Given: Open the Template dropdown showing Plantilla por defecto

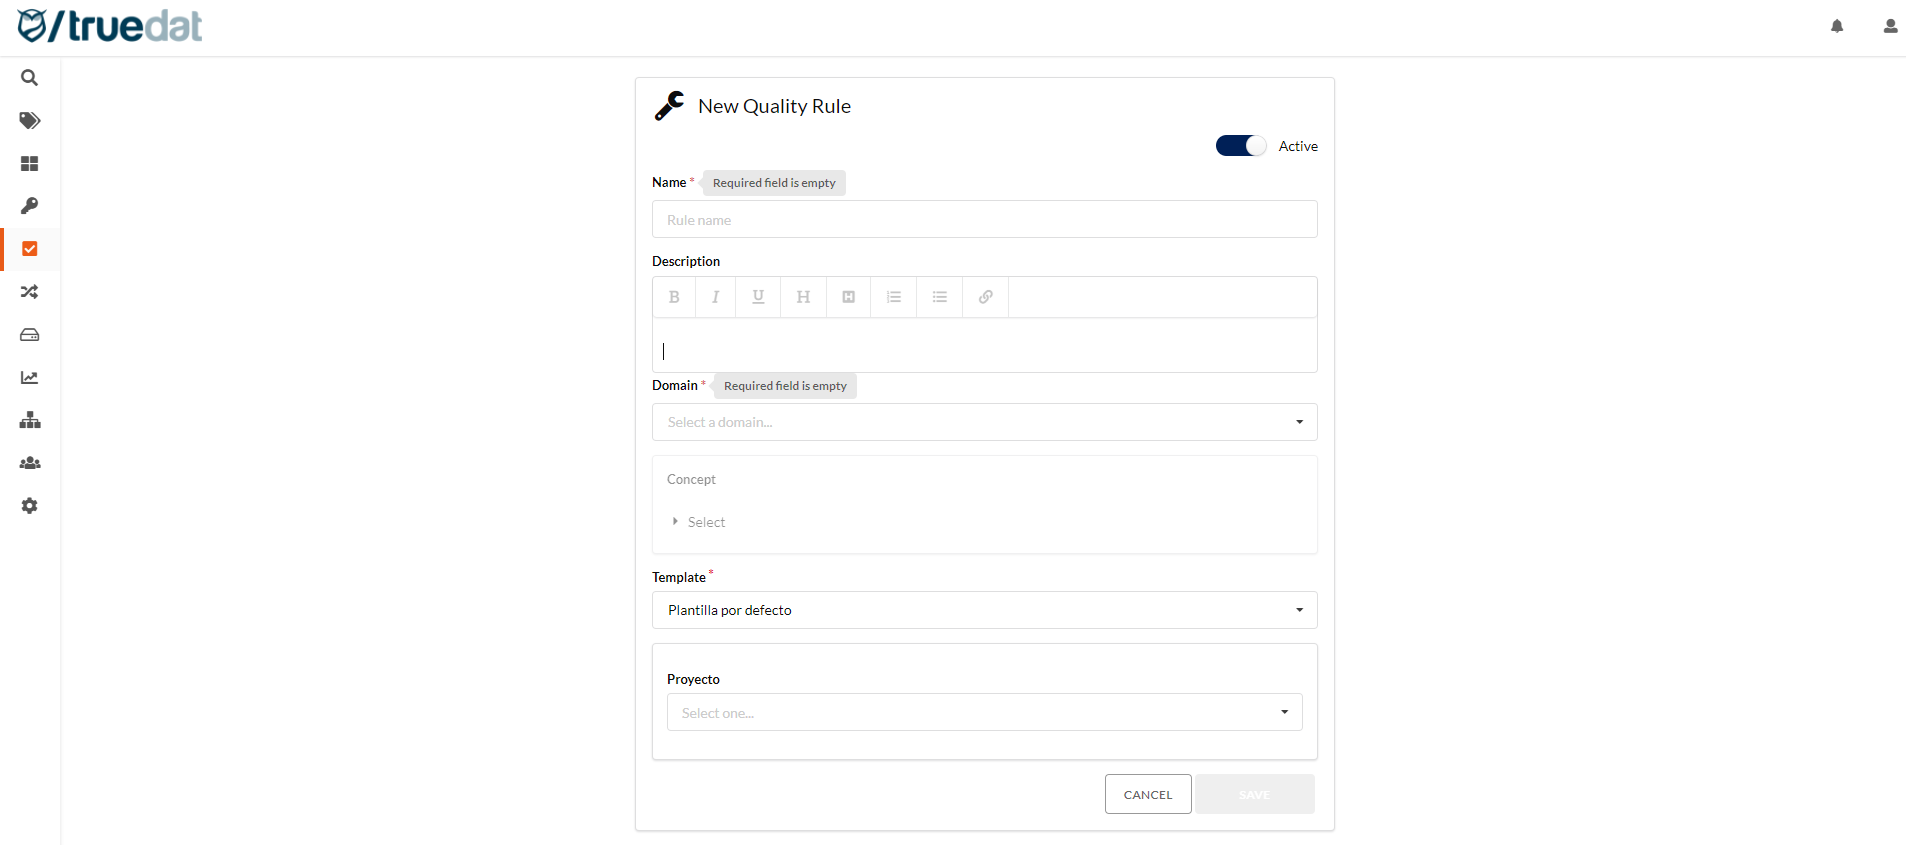Looking at the screenshot, I should [984, 610].
